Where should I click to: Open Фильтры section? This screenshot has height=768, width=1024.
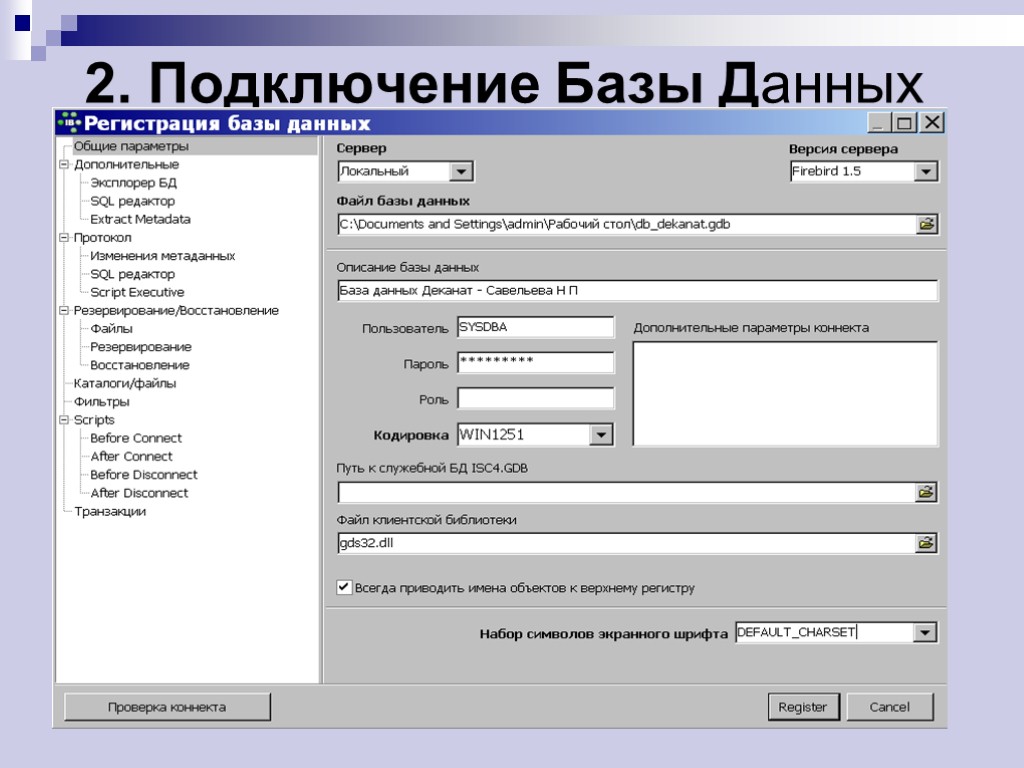coord(101,402)
